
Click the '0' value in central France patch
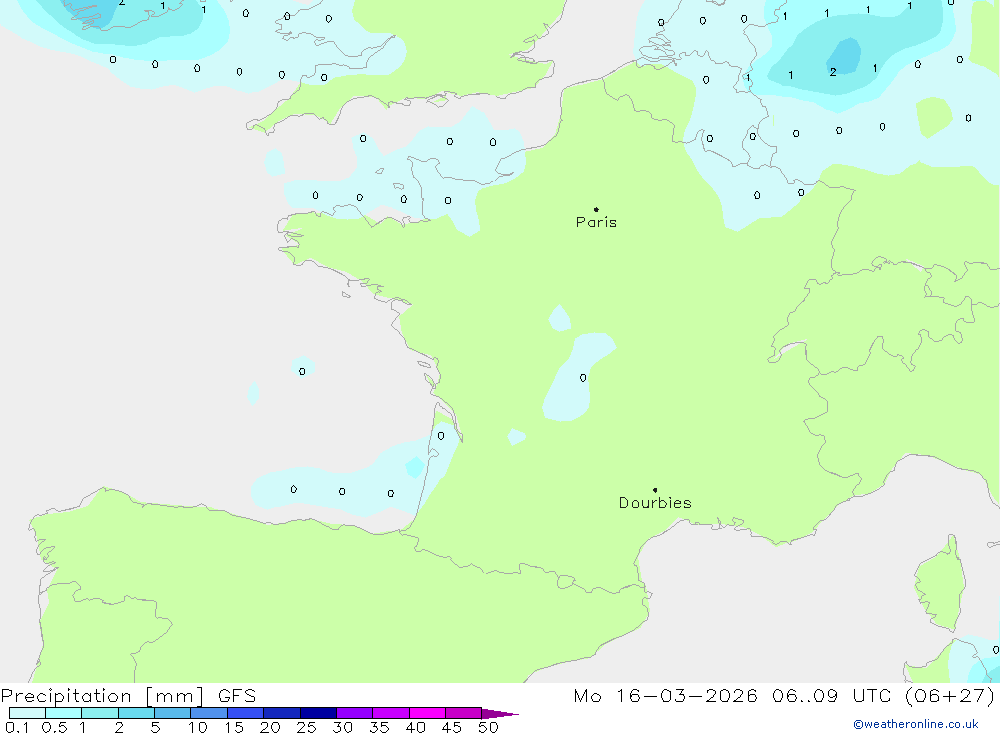coord(583,378)
